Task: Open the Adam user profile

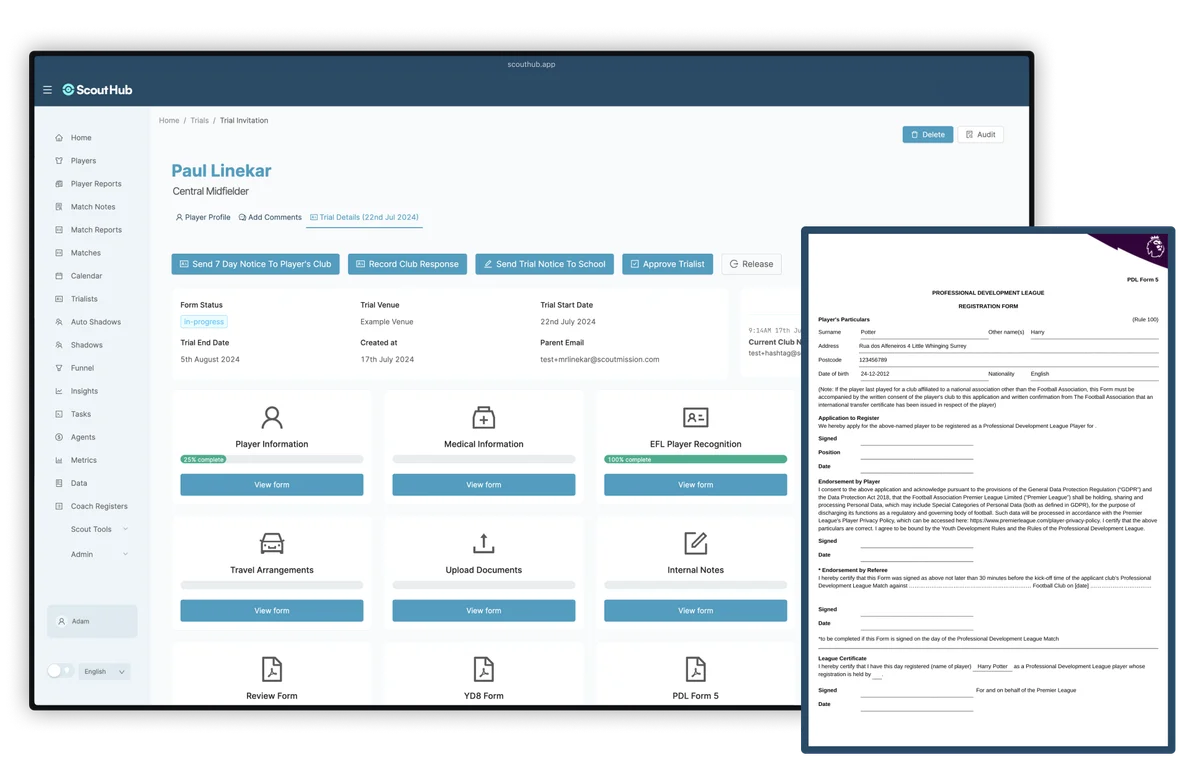Action: [92, 621]
